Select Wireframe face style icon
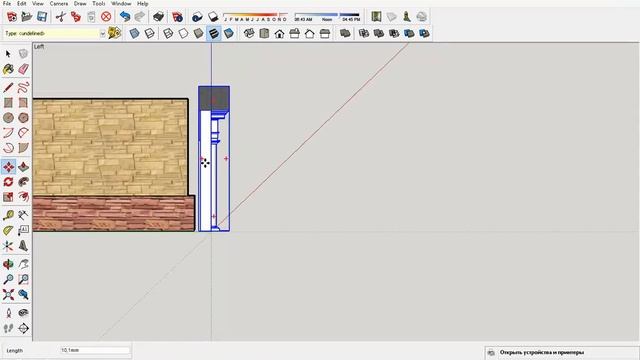640x360 pixels. pyautogui.click(x=168, y=33)
